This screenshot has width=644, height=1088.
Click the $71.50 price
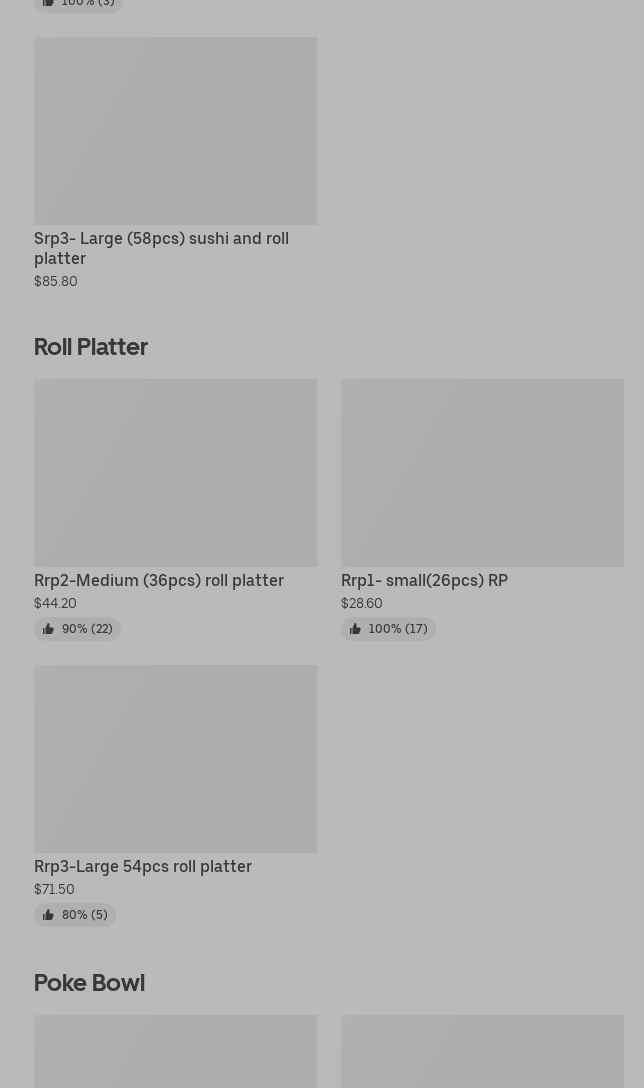pos(54,889)
